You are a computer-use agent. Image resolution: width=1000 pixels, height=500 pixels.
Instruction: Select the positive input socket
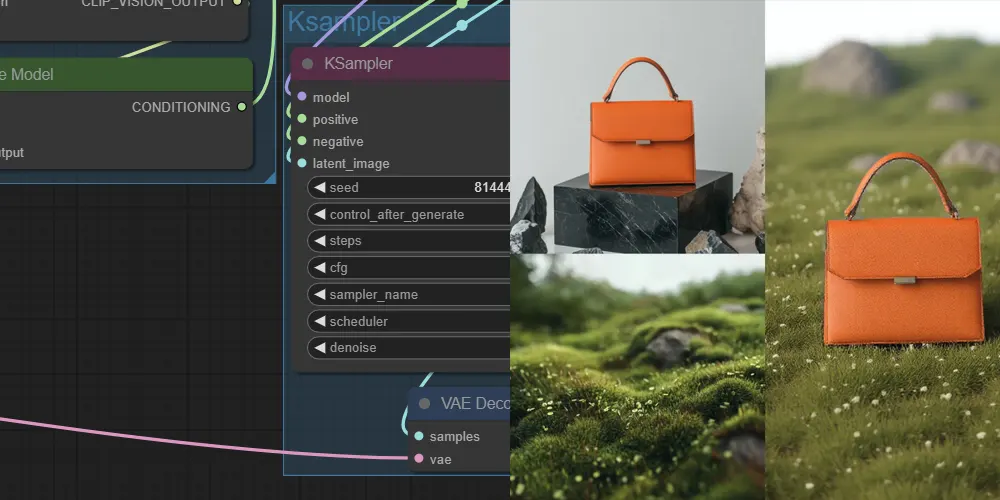pos(302,119)
